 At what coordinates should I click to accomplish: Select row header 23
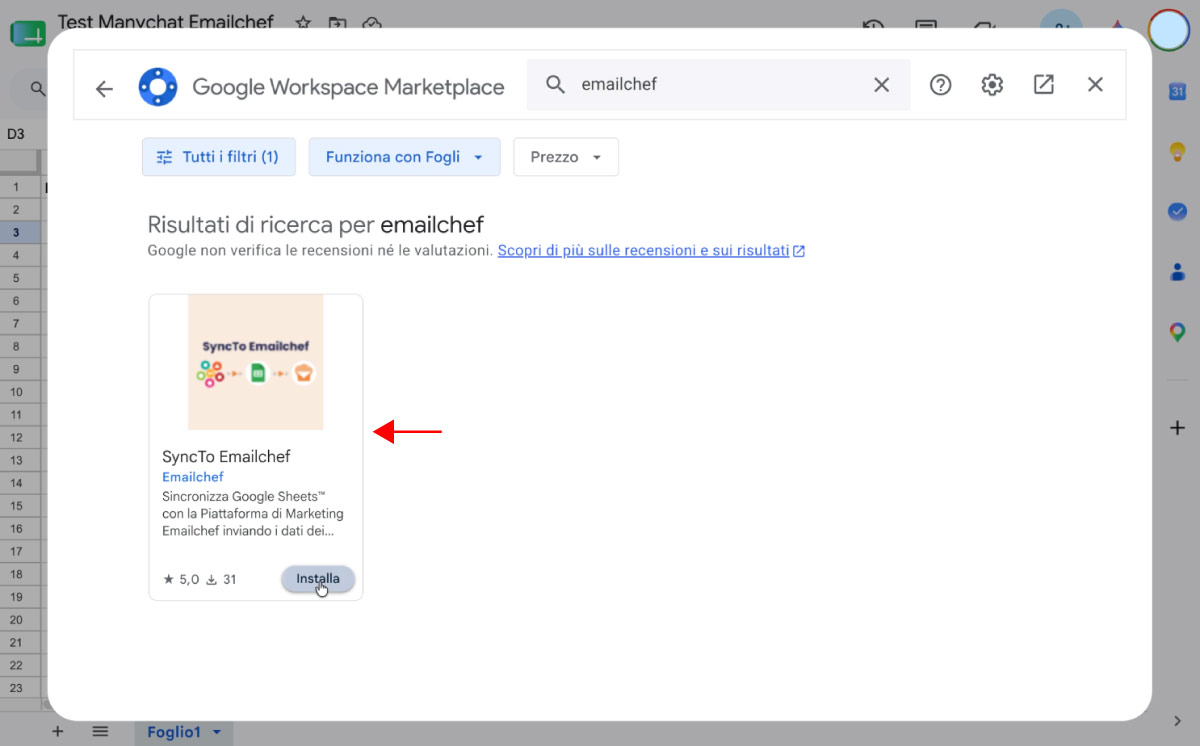pos(18,688)
